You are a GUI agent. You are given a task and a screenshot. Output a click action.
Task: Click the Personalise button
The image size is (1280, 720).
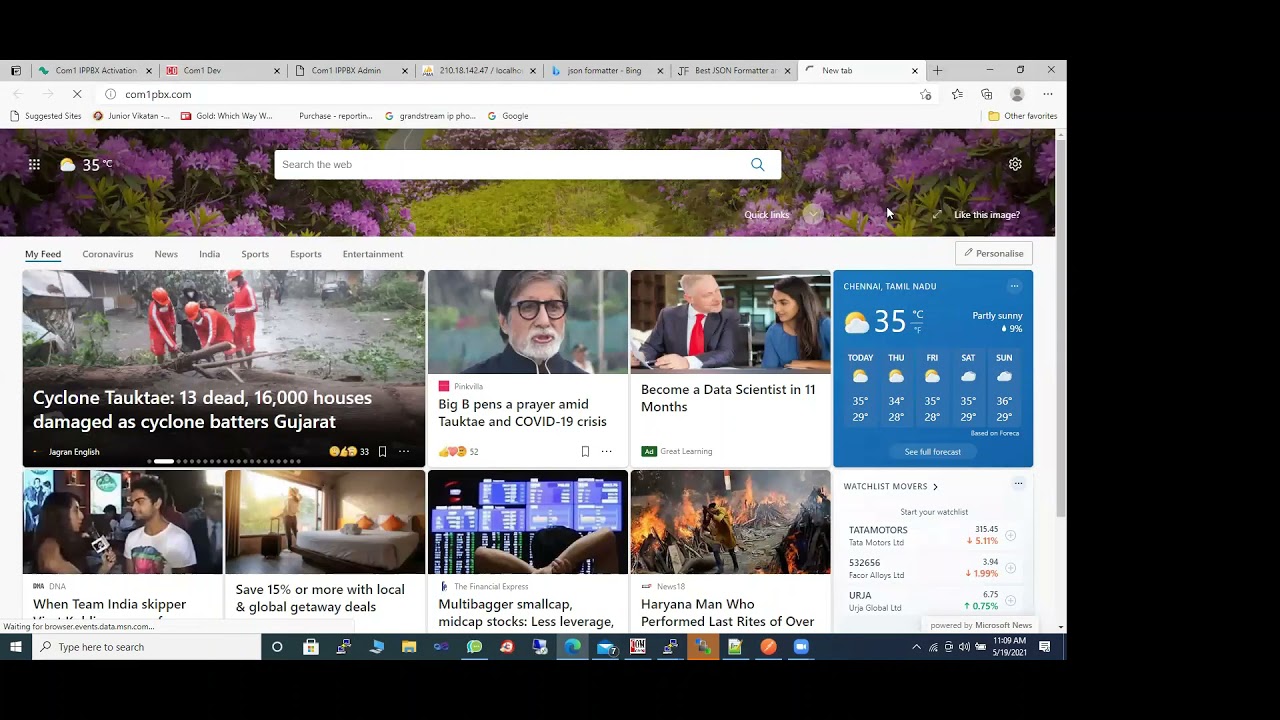point(994,253)
